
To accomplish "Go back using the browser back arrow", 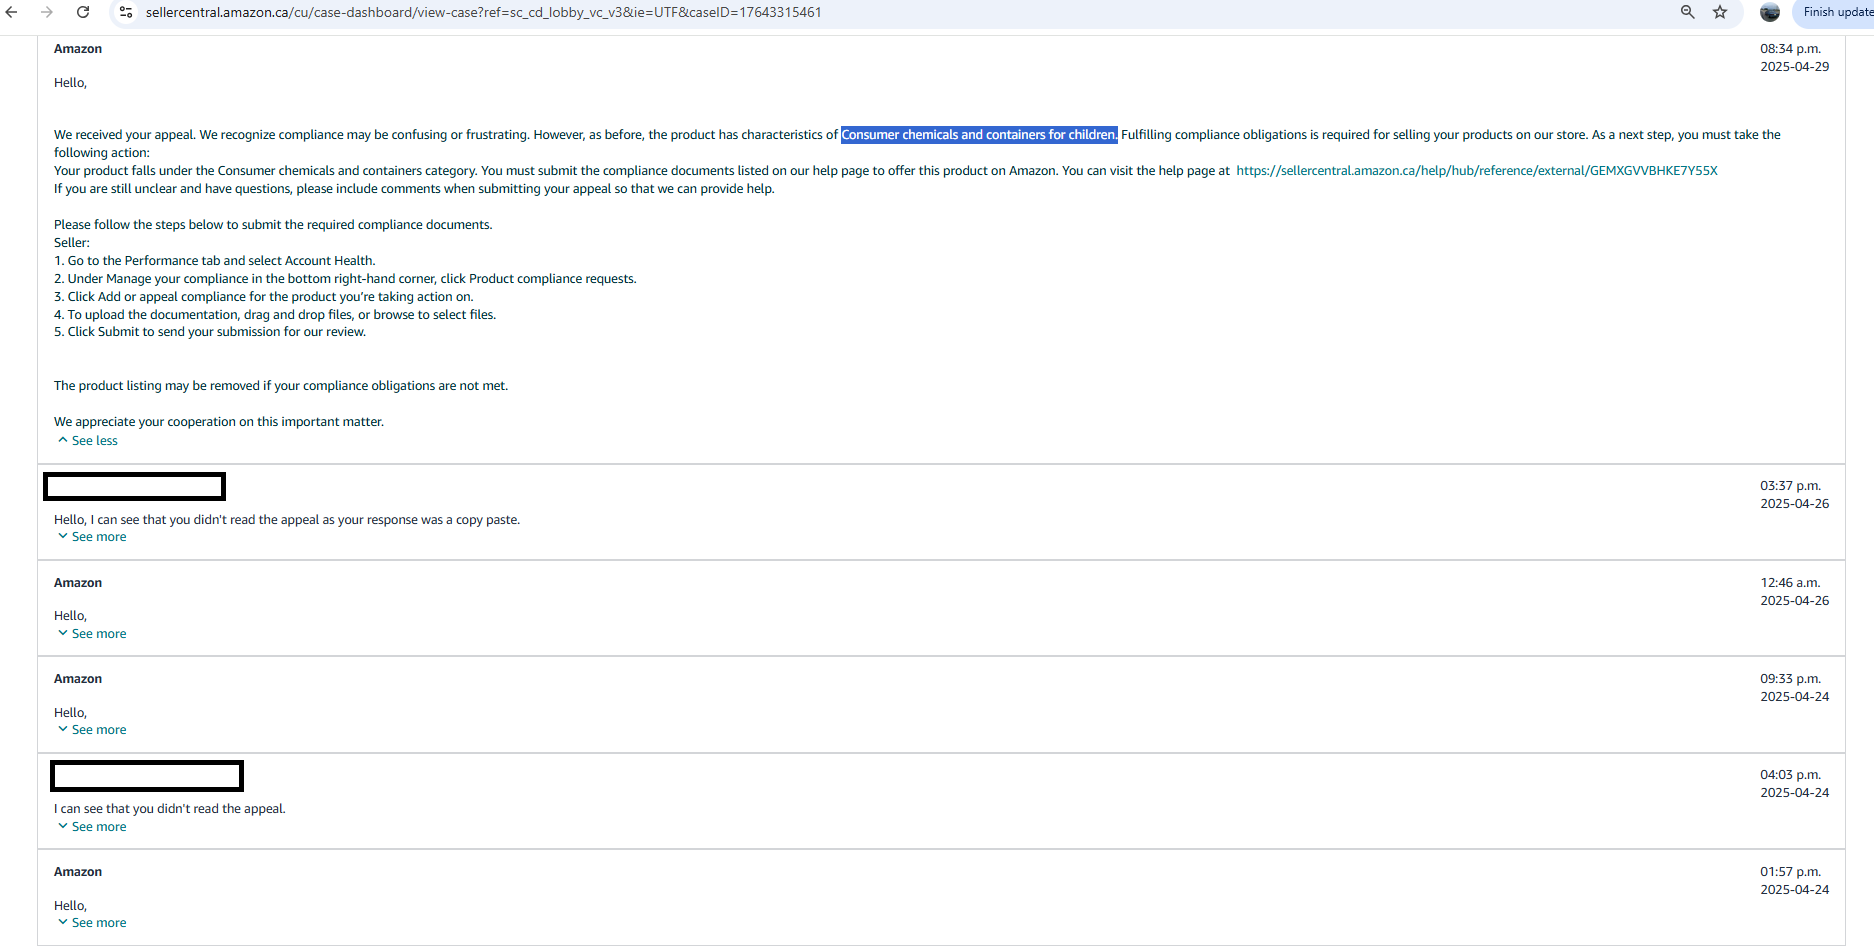I will tap(12, 12).
